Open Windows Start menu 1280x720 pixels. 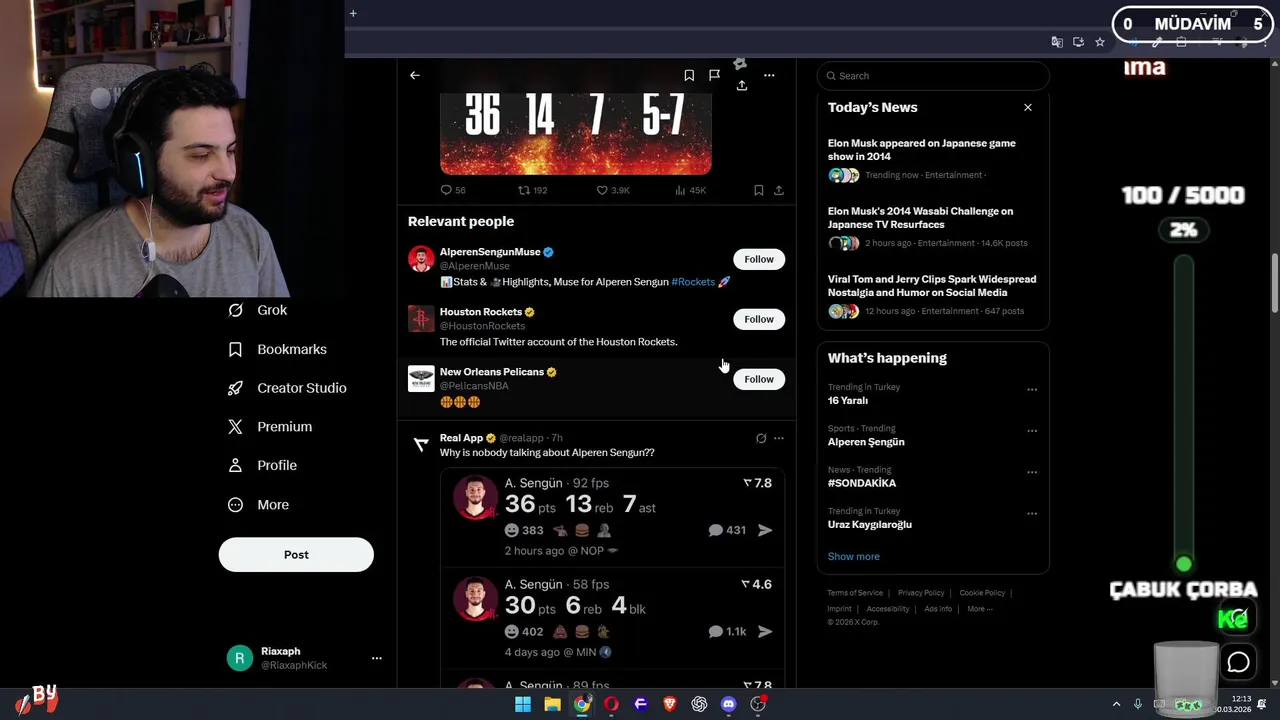tap(523, 704)
